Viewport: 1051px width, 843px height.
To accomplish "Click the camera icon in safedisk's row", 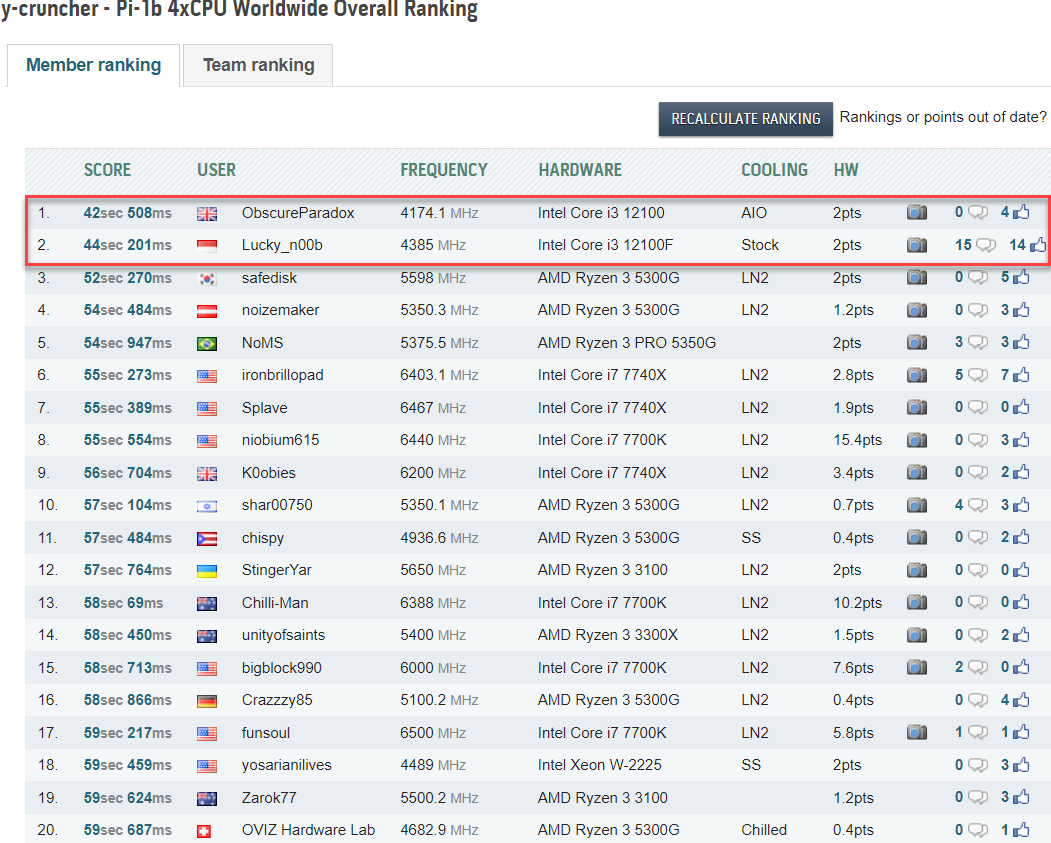I will pyautogui.click(x=916, y=278).
